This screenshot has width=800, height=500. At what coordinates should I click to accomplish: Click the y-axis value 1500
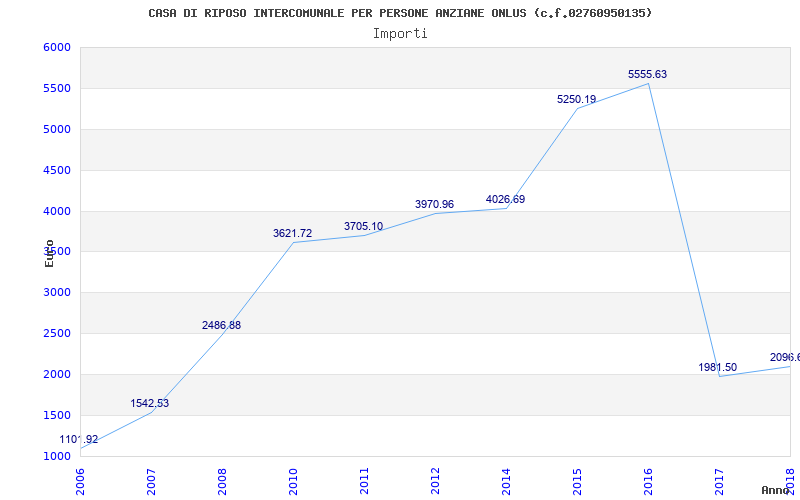pyautogui.click(x=57, y=415)
